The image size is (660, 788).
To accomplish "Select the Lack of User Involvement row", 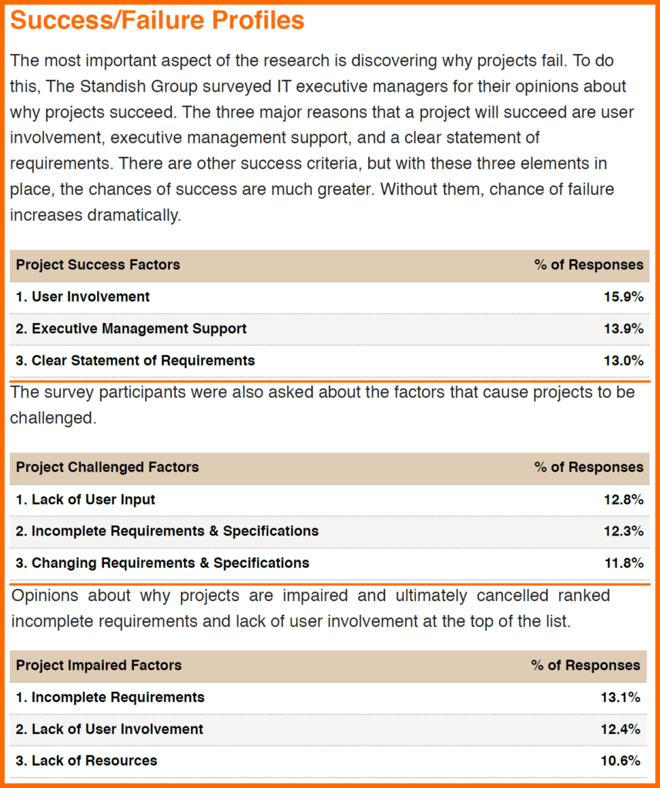I will click(328, 729).
